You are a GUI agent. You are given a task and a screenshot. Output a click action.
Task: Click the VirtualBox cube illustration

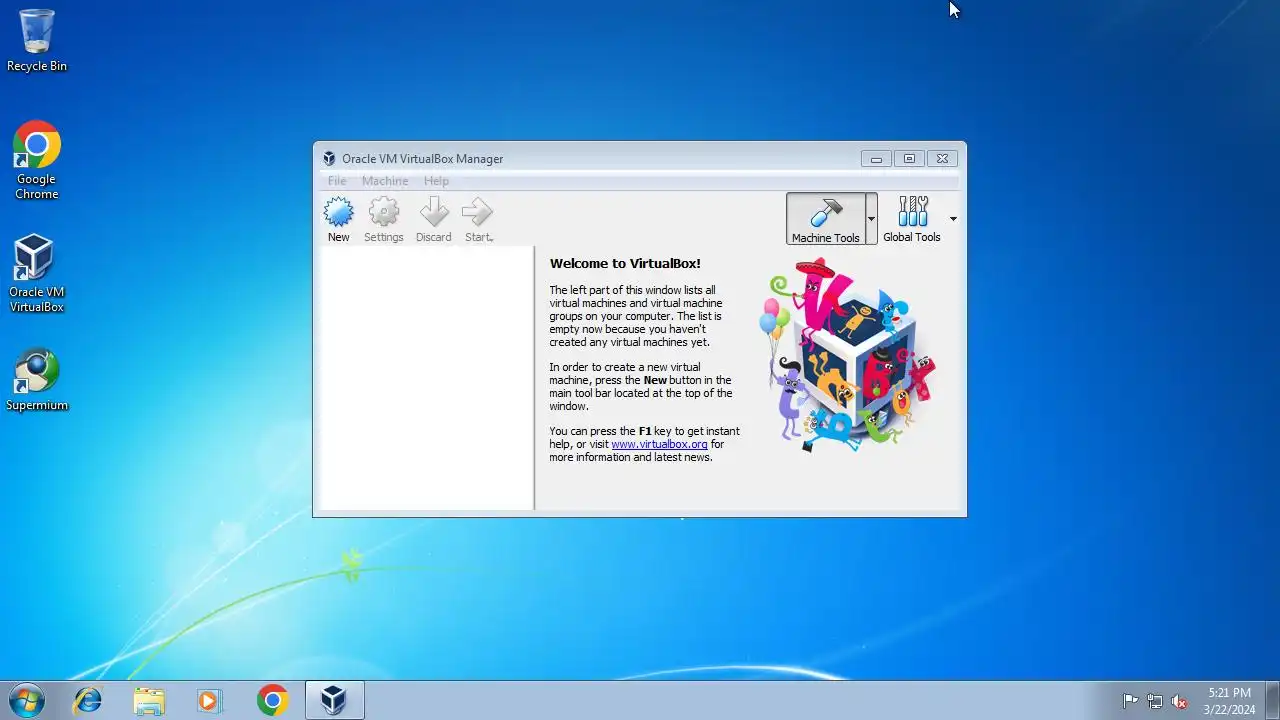(847, 355)
